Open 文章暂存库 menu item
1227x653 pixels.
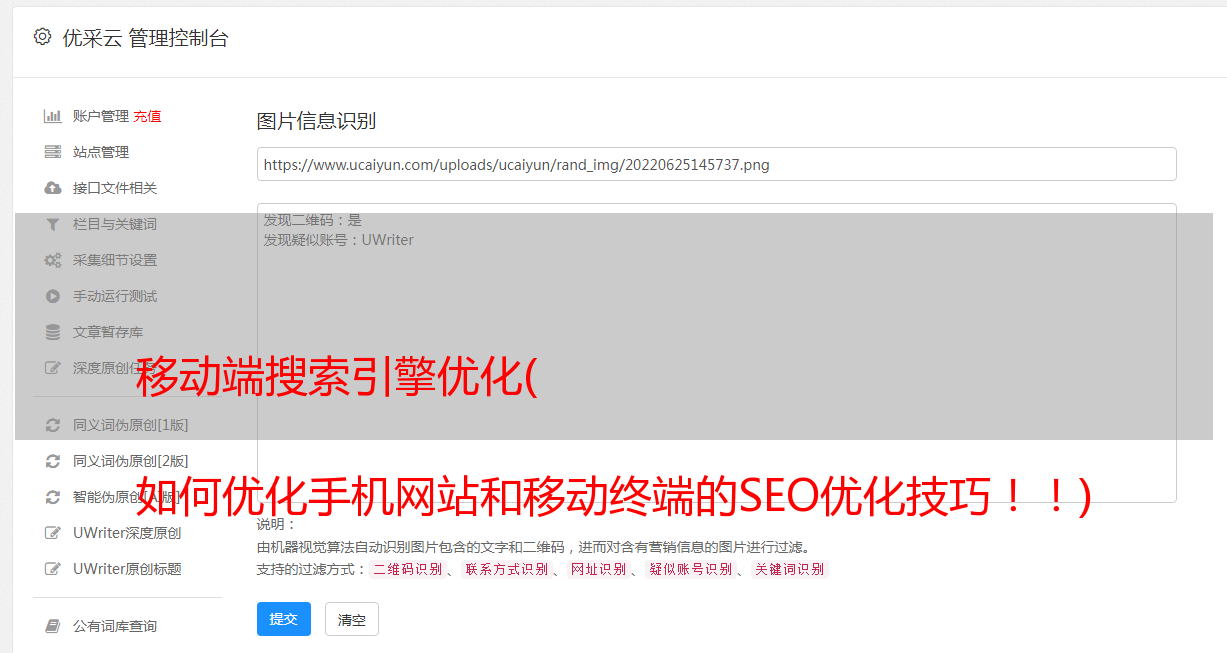coord(108,332)
